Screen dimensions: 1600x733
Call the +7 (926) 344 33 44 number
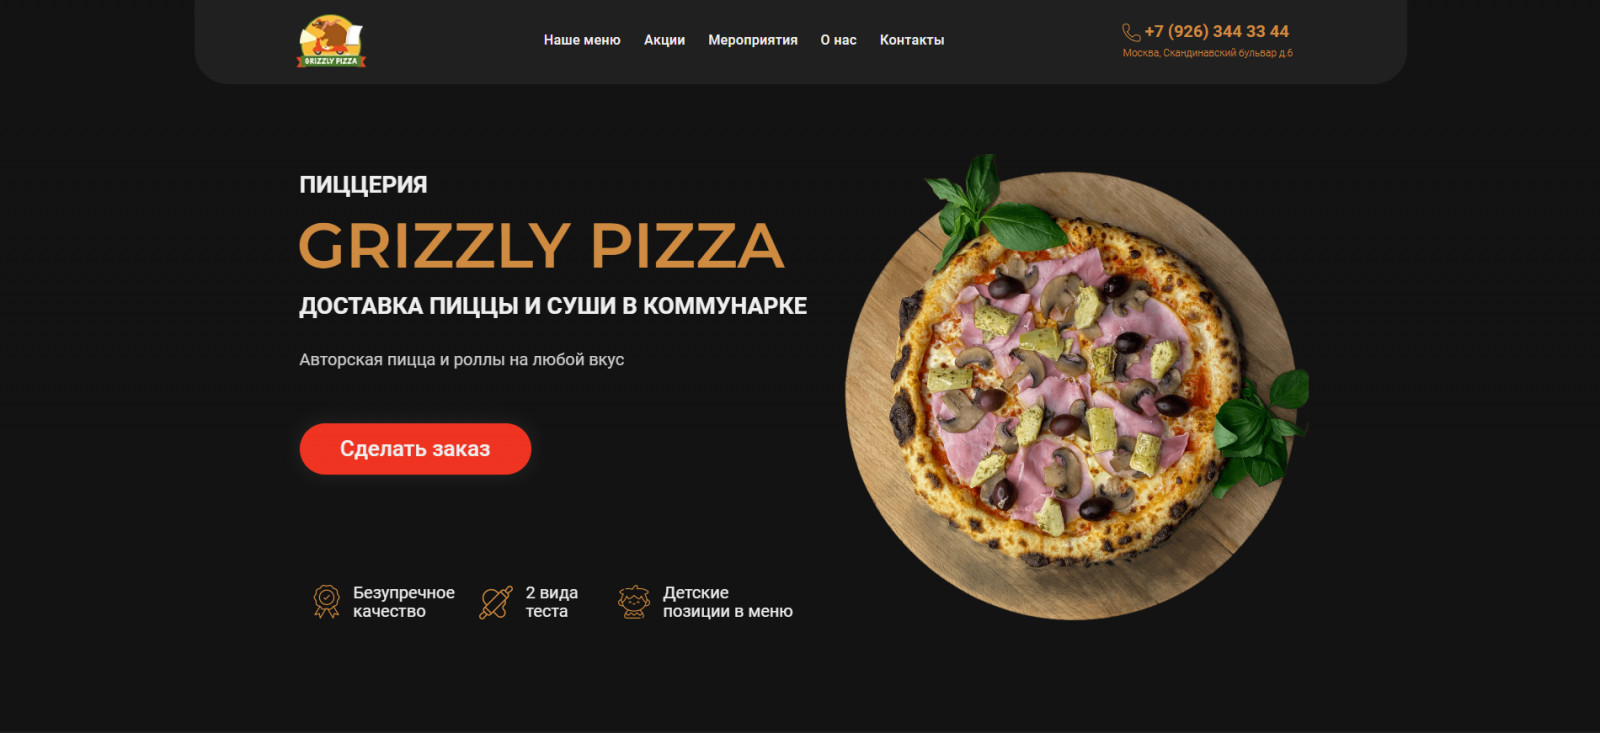click(x=1216, y=31)
